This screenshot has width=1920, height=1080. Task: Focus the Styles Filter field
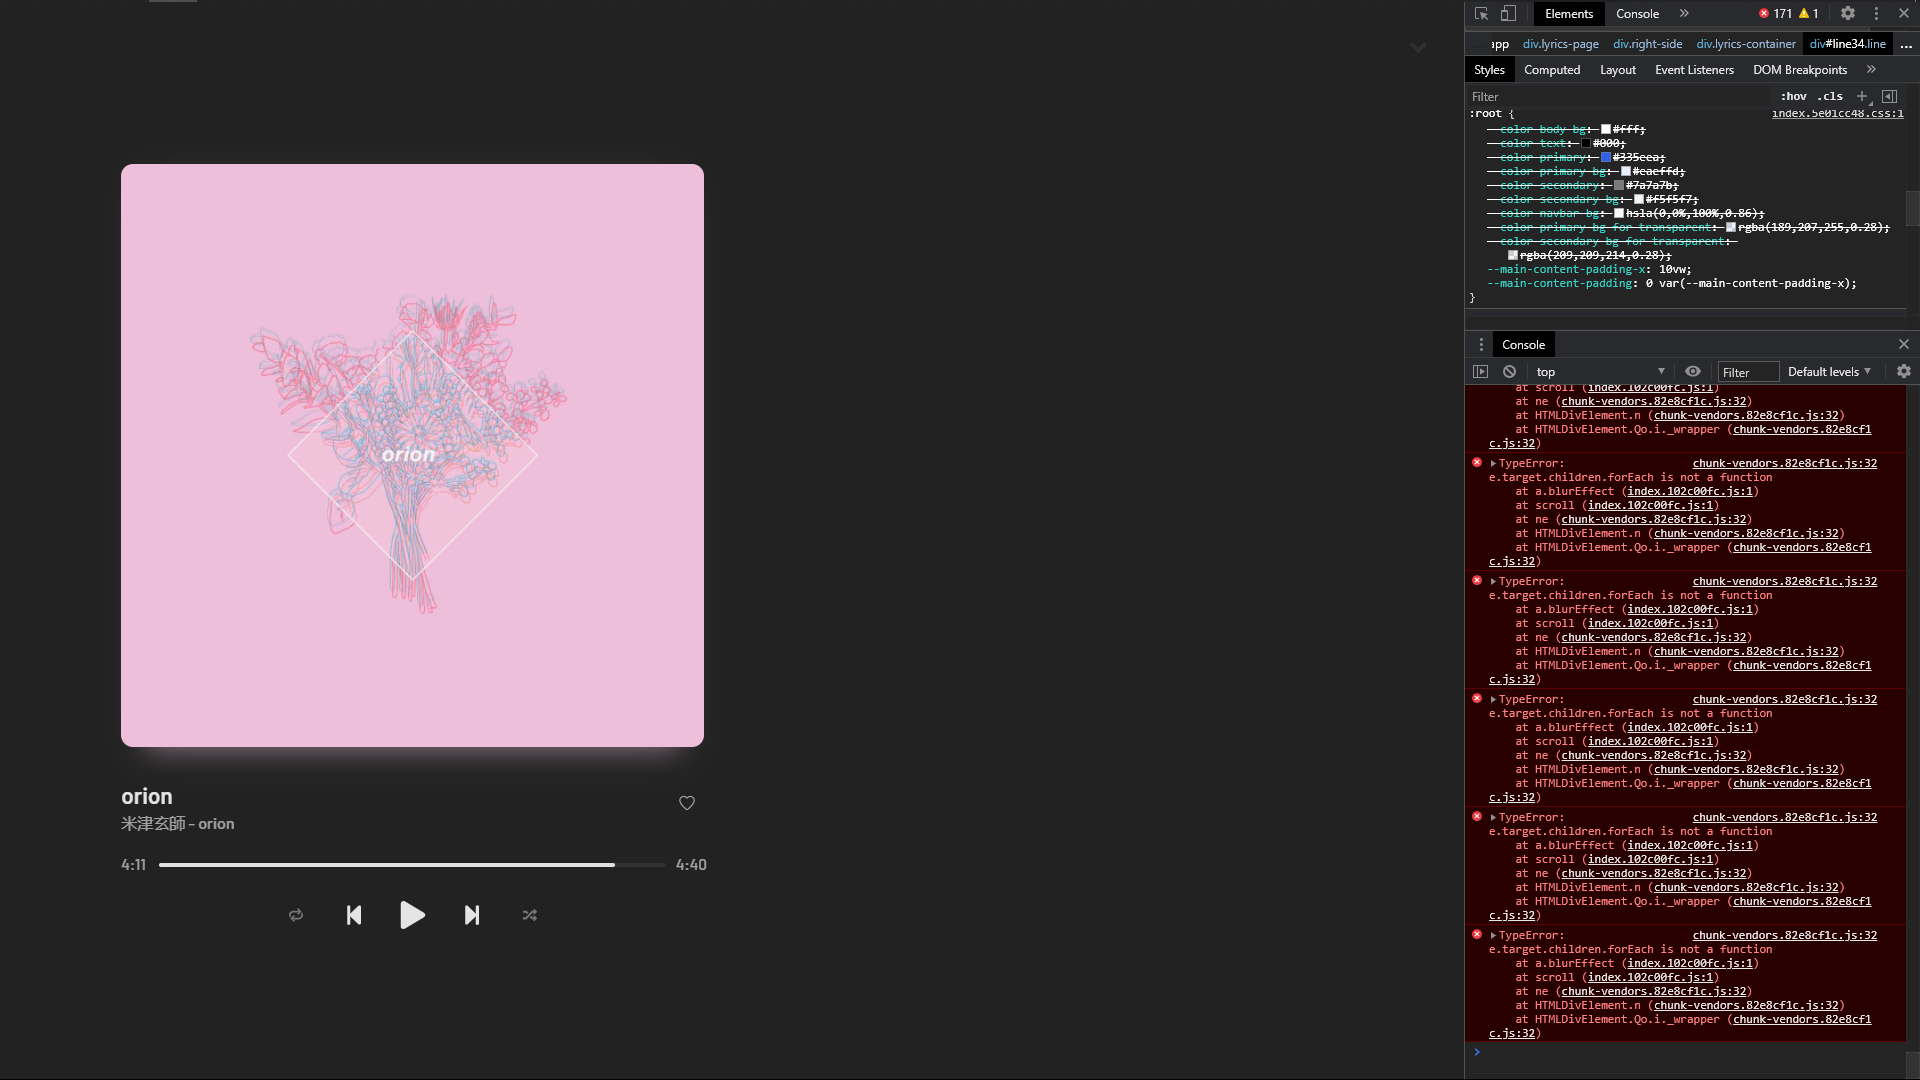(1620, 97)
